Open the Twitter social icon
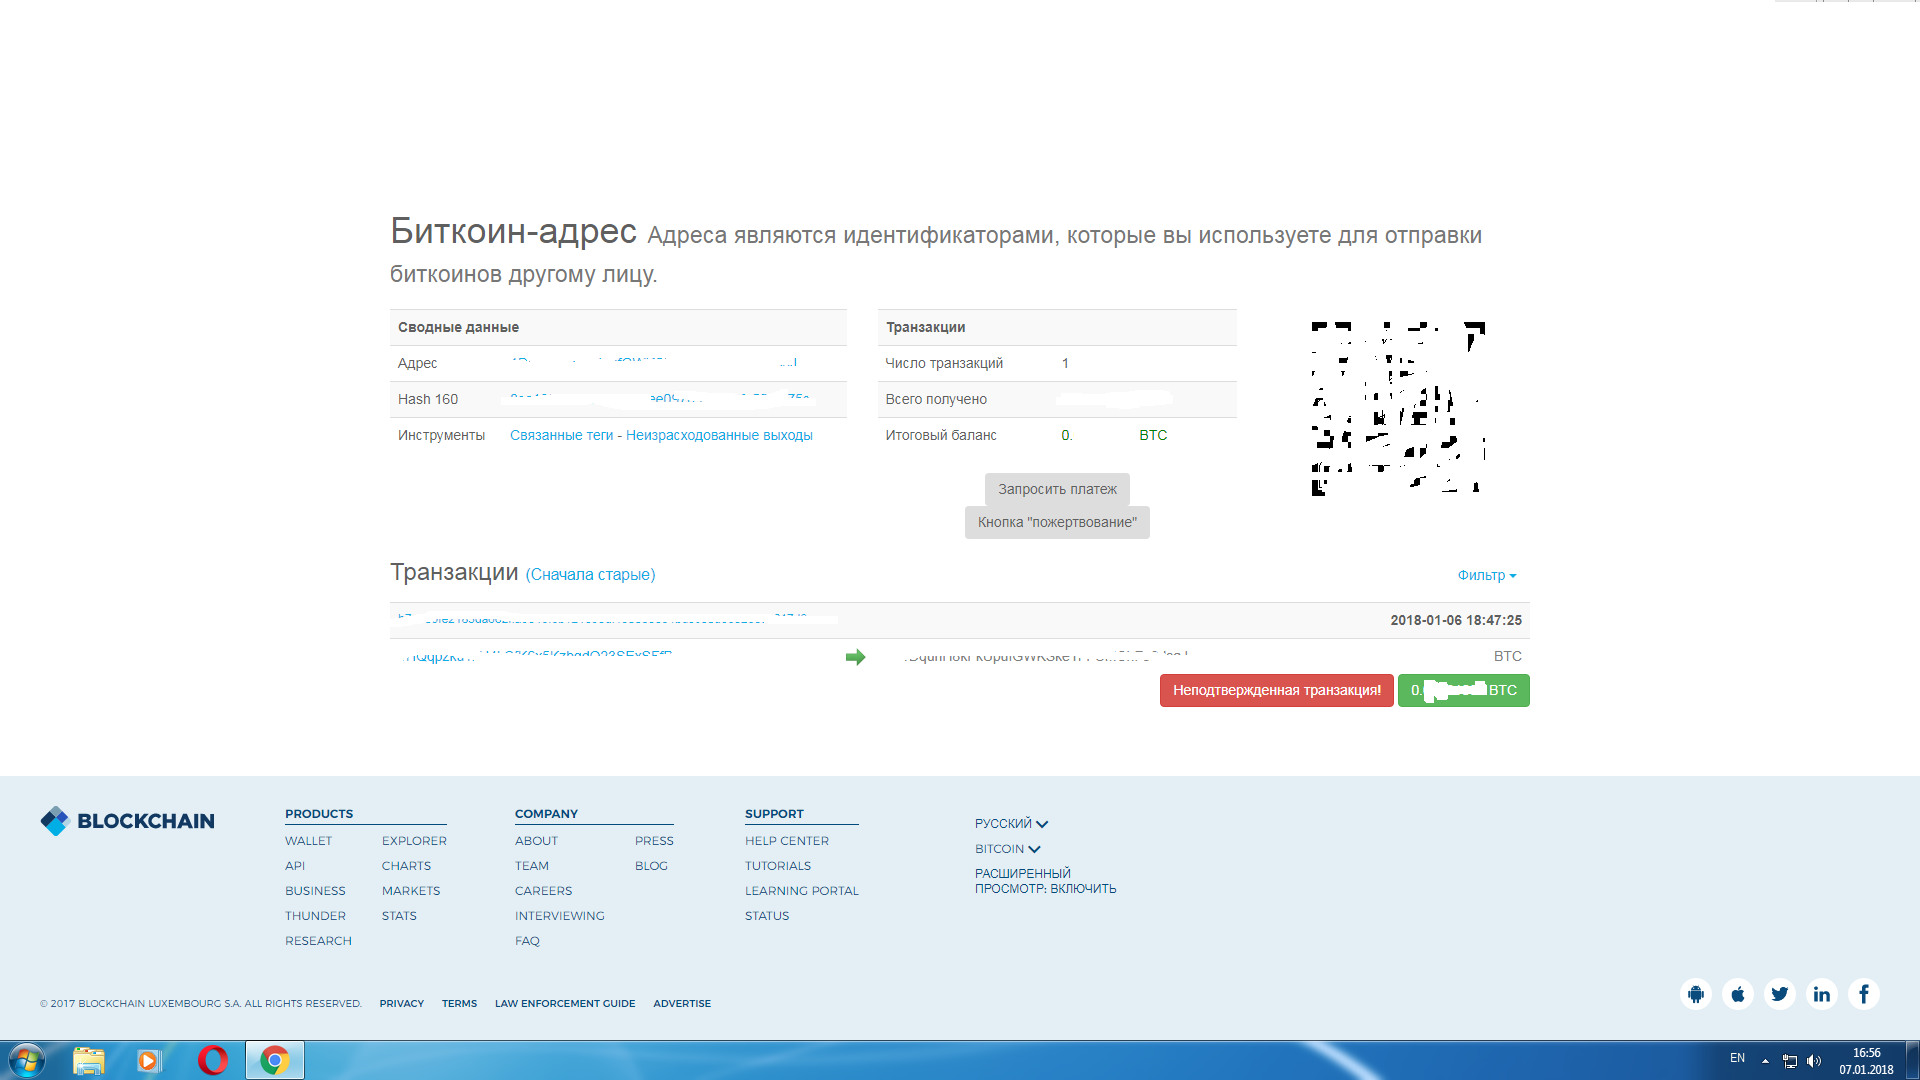1920x1080 pixels. pos(1780,994)
